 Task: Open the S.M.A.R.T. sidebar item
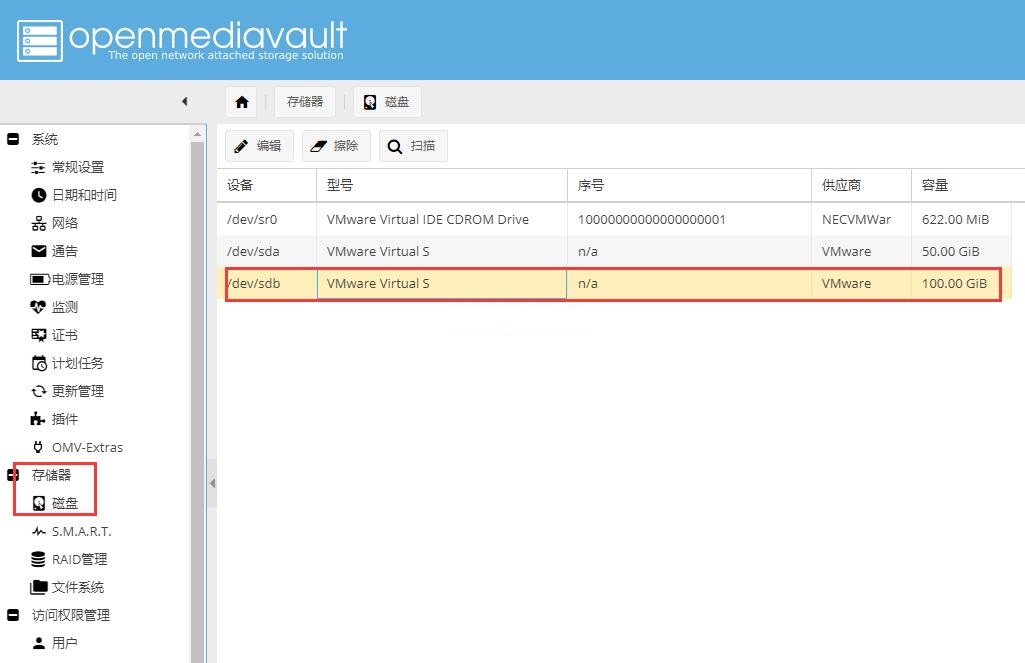(81, 531)
